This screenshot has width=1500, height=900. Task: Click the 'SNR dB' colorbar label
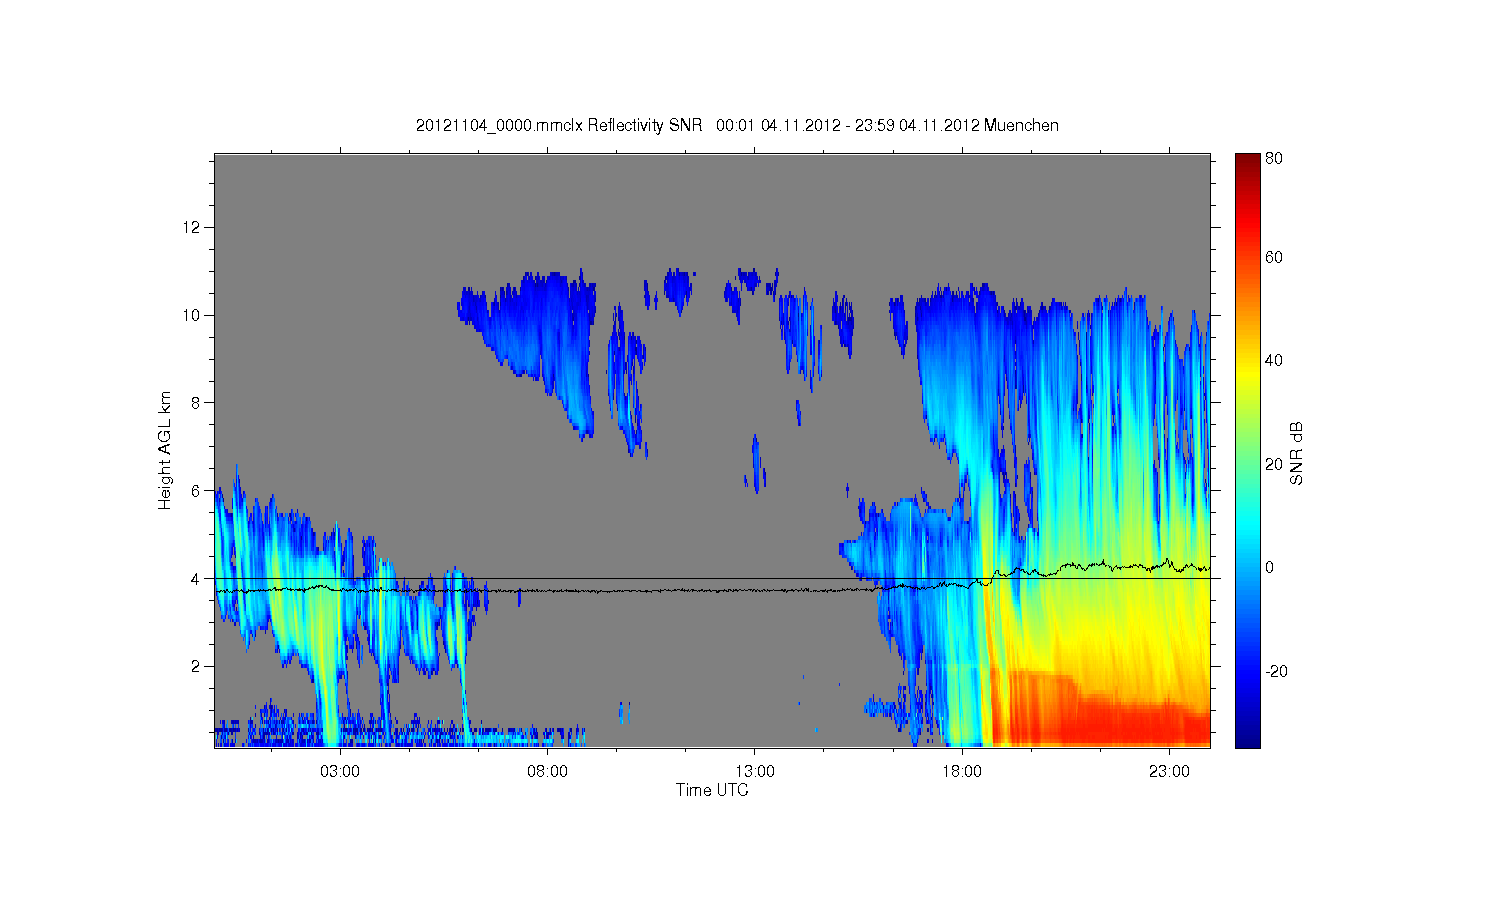pyautogui.click(x=1297, y=453)
